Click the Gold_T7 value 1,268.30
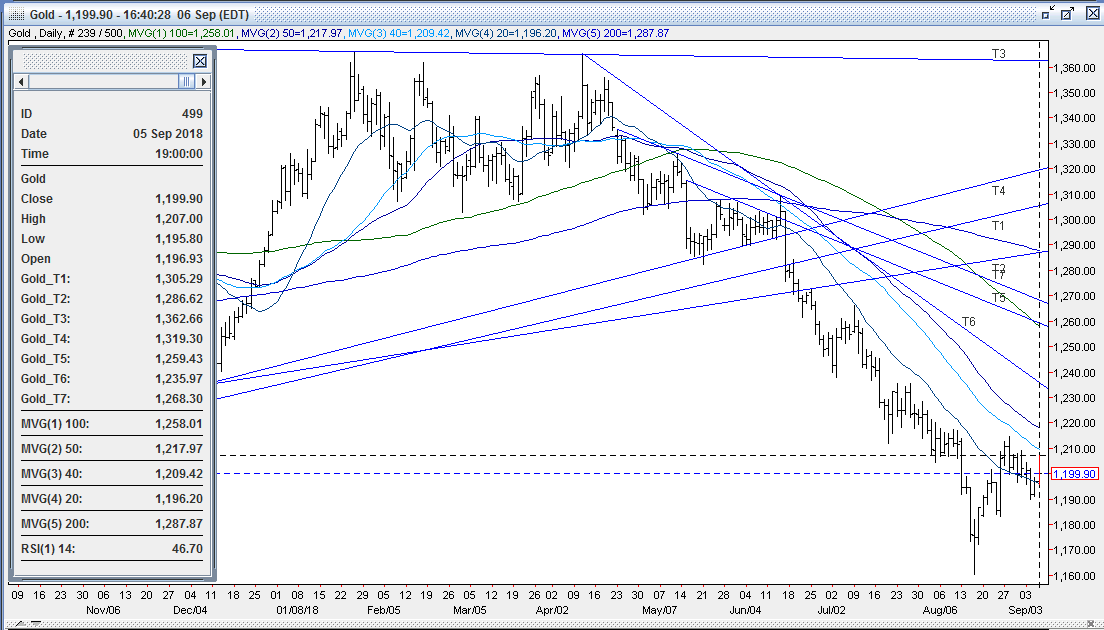1104x630 pixels. pos(179,398)
